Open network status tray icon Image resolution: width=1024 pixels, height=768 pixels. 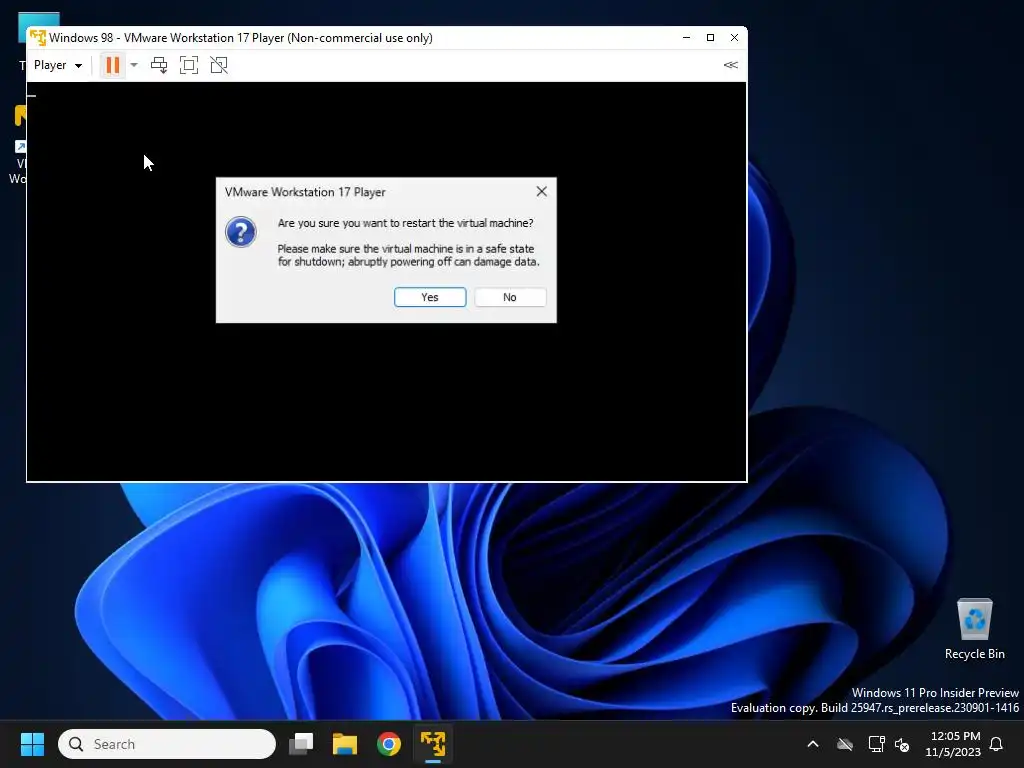pyautogui.click(x=876, y=744)
